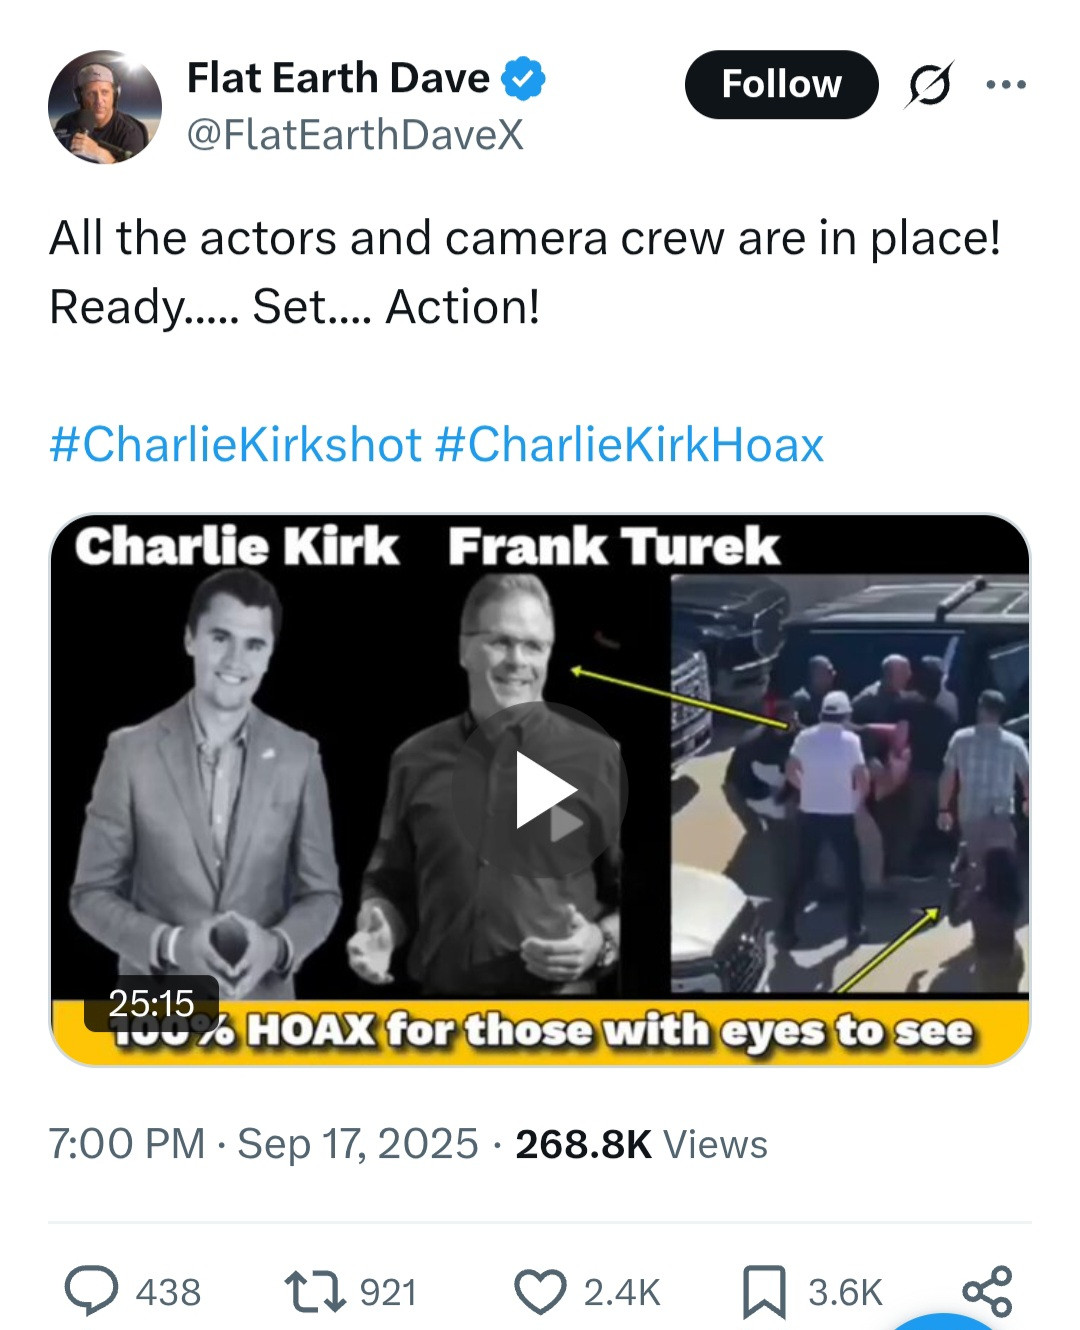Open the #CharlieKirkHoax hashtag

click(630, 445)
